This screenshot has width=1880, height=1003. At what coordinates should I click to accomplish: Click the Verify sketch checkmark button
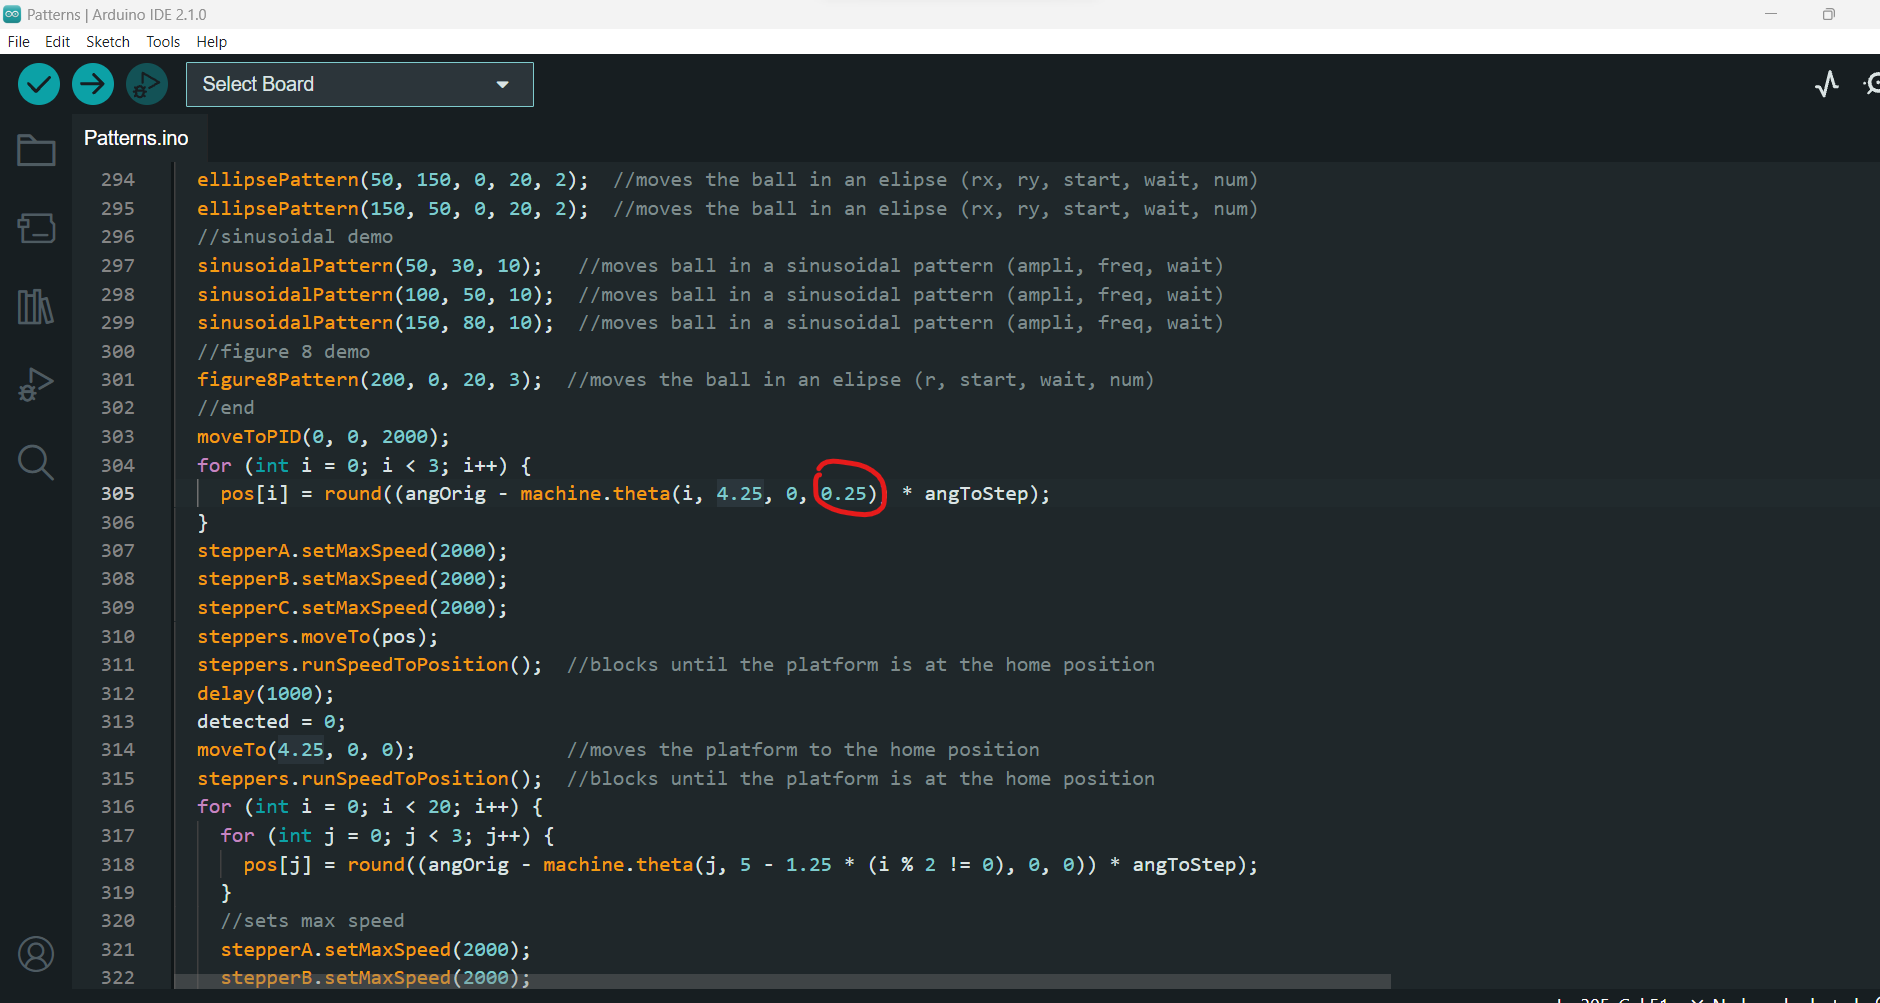(39, 84)
